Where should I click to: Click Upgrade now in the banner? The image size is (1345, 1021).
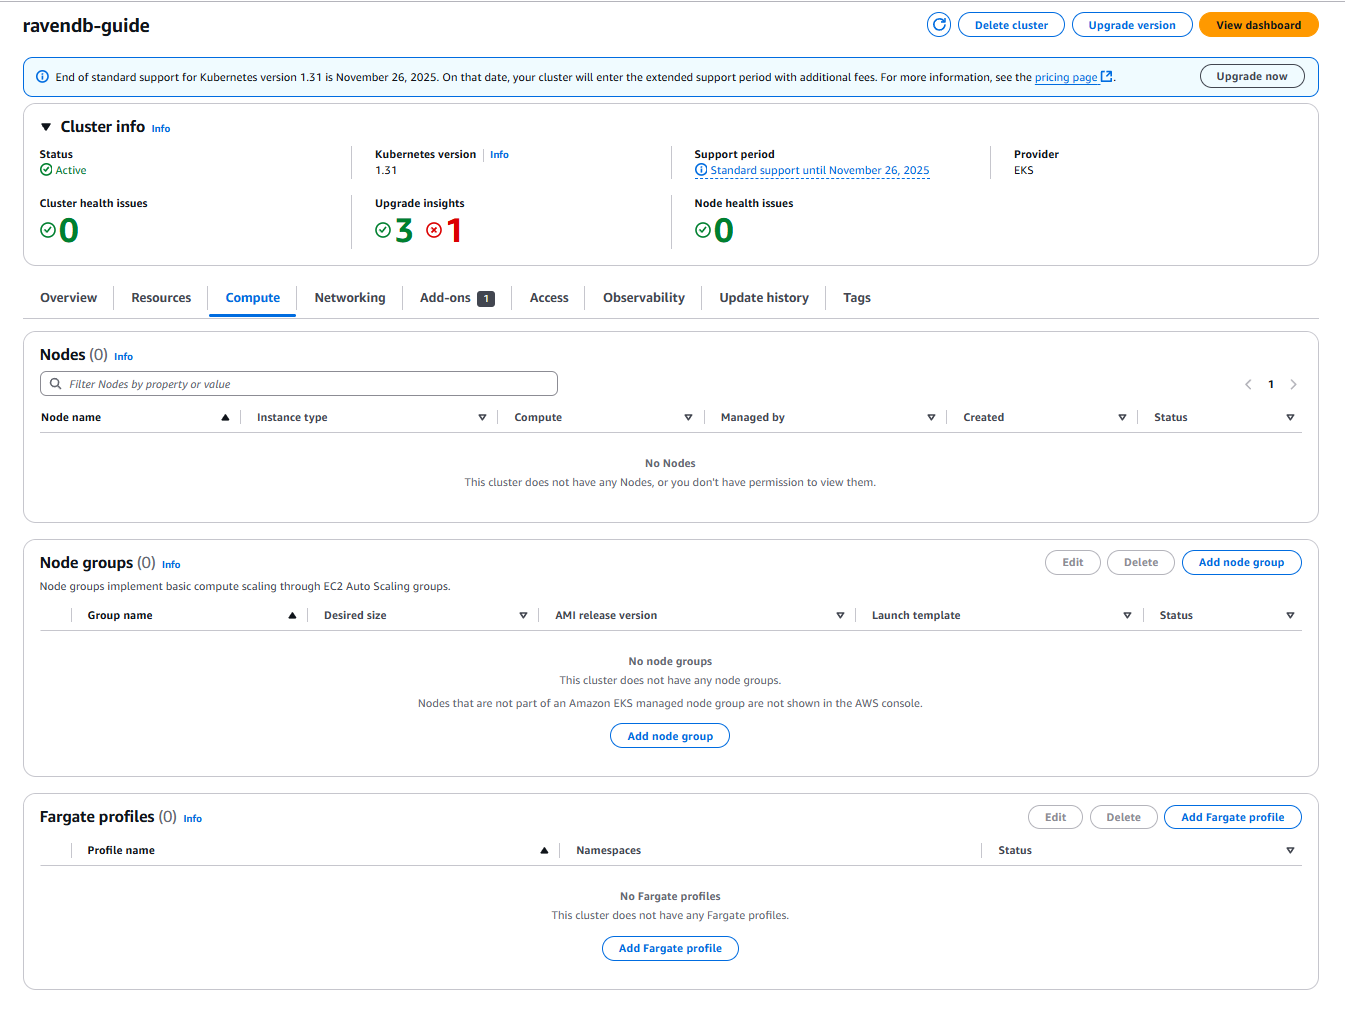click(x=1252, y=76)
